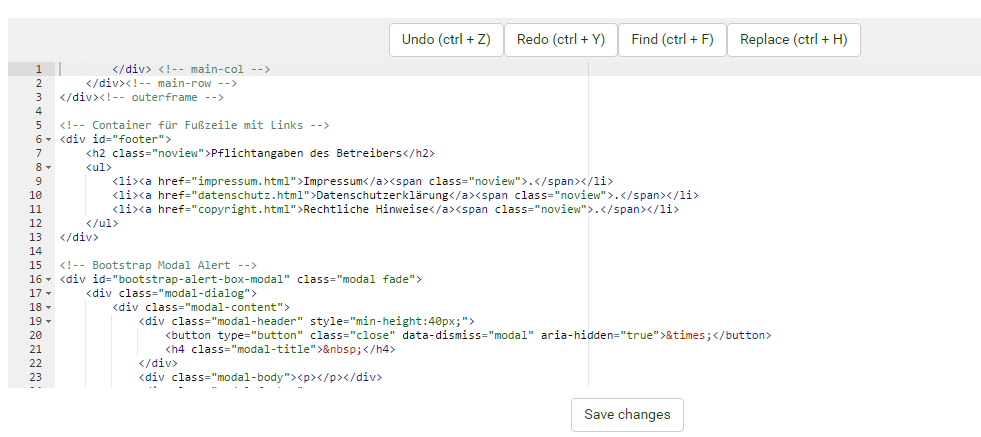Open Find (ctrl + F) search

tap(672, 40)
